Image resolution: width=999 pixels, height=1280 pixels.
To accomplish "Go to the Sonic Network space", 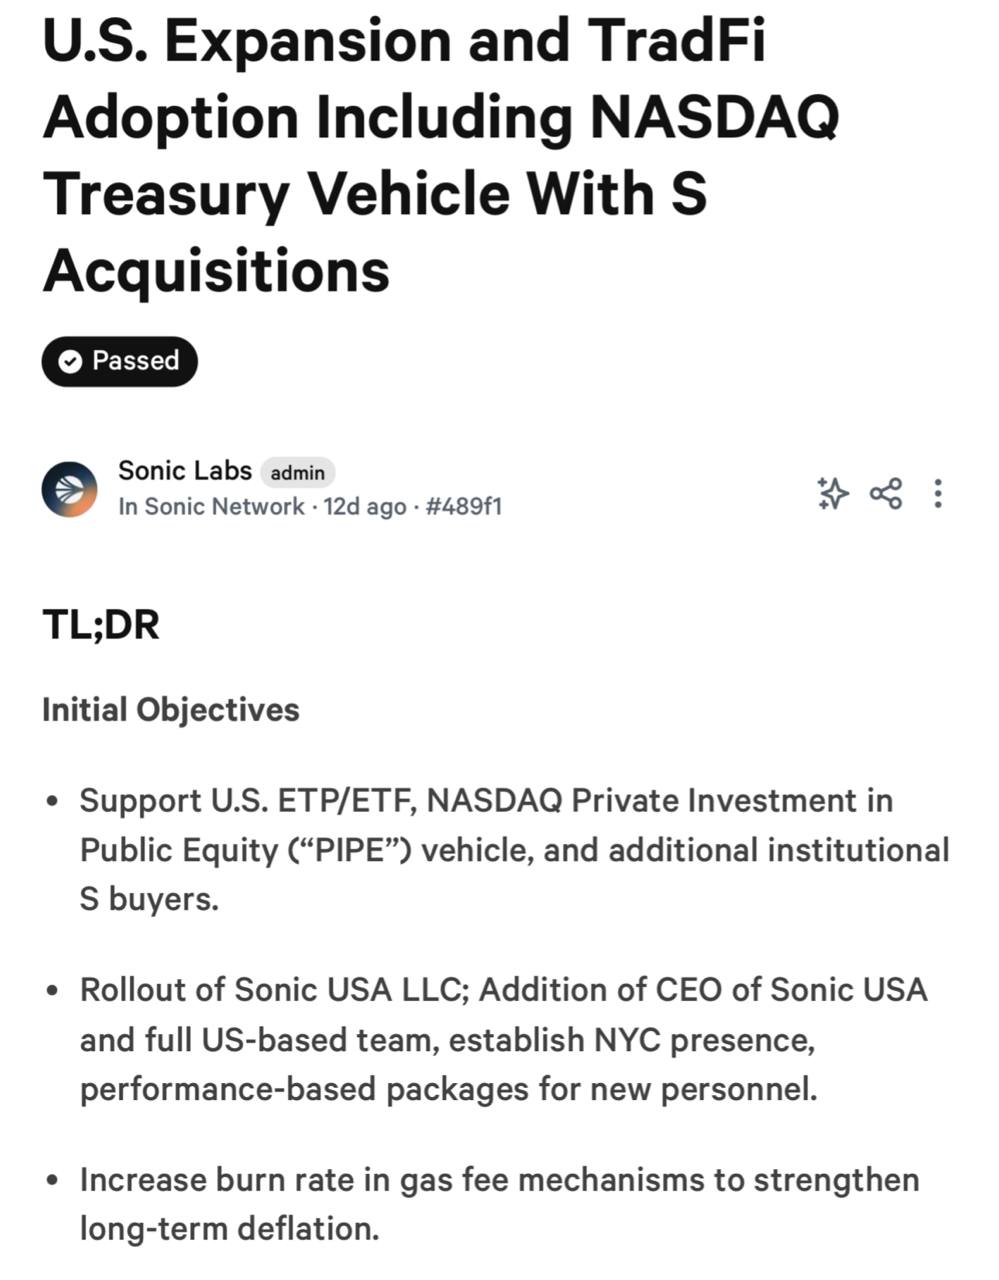I will coord(211,506).
